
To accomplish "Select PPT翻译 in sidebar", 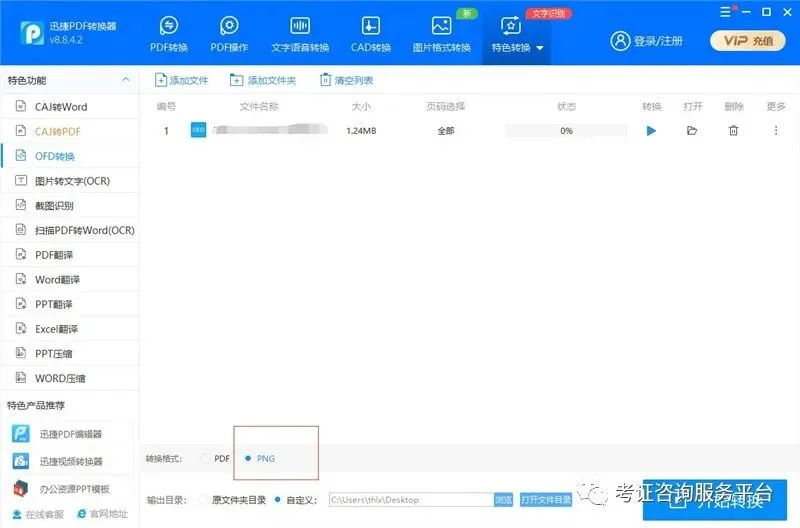I will 70,304.
